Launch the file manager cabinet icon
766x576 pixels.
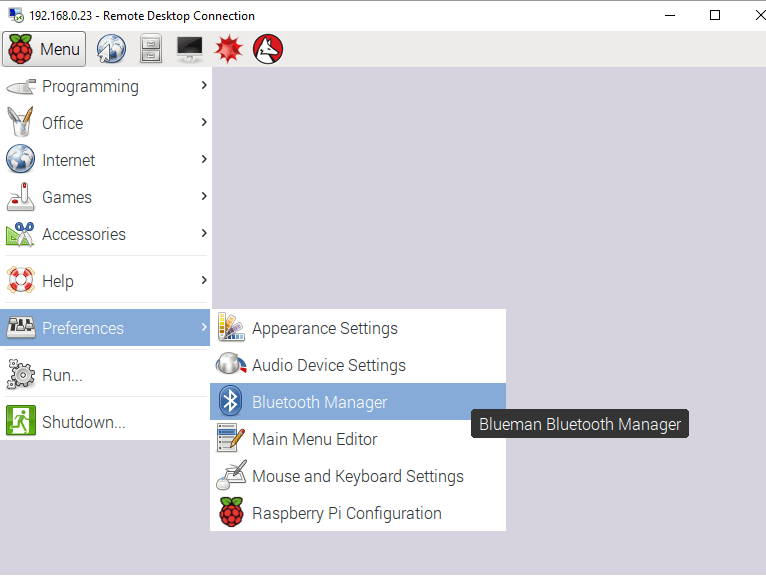pos(150,49)
